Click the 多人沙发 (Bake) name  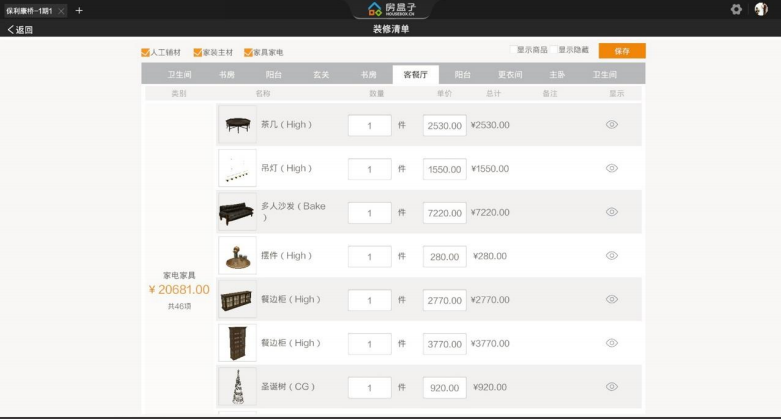point(293,211)
